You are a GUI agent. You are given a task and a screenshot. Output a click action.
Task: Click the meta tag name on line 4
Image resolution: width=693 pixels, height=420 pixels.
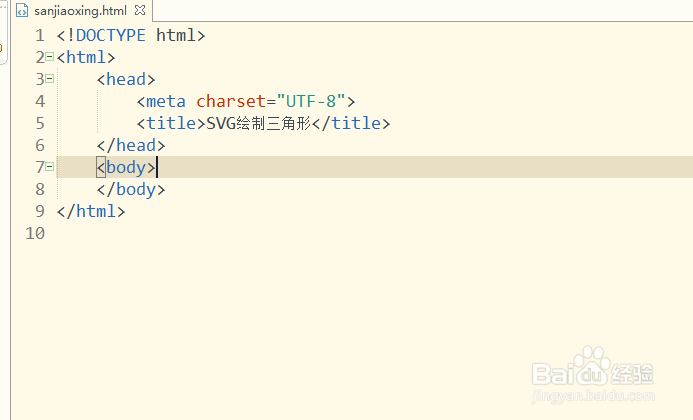pos(166,101)
